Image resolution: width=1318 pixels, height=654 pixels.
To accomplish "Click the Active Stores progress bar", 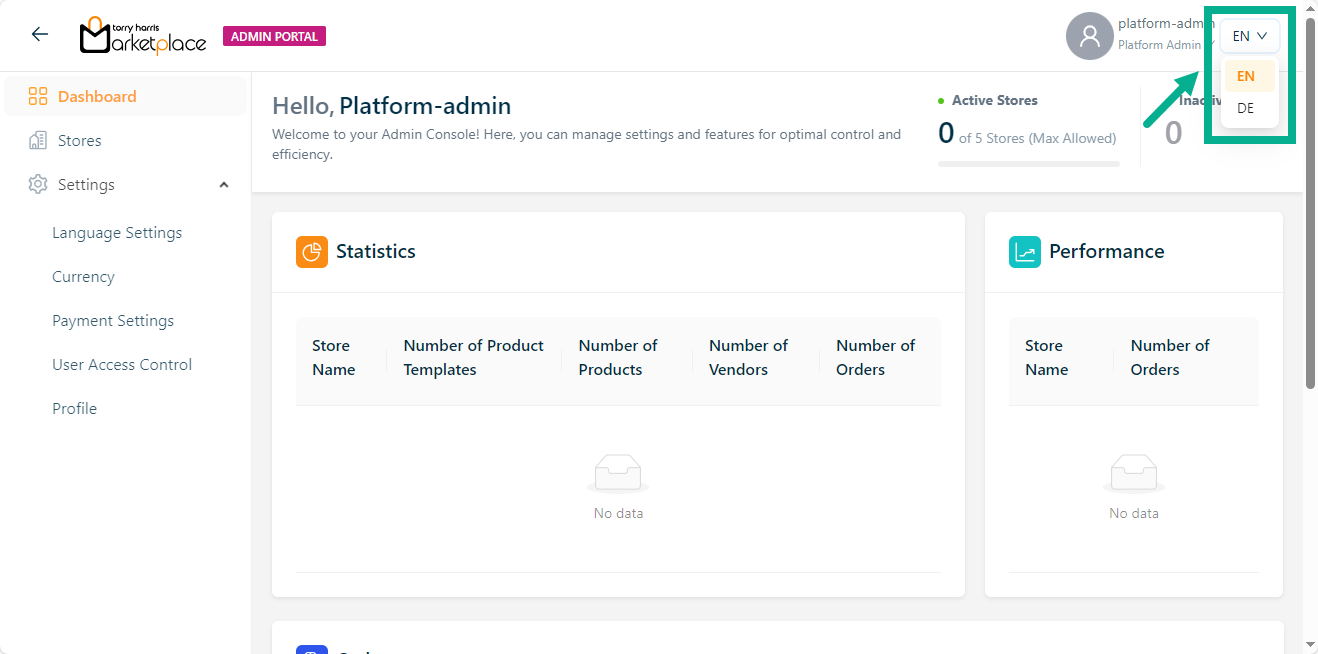I will 1028,163.
